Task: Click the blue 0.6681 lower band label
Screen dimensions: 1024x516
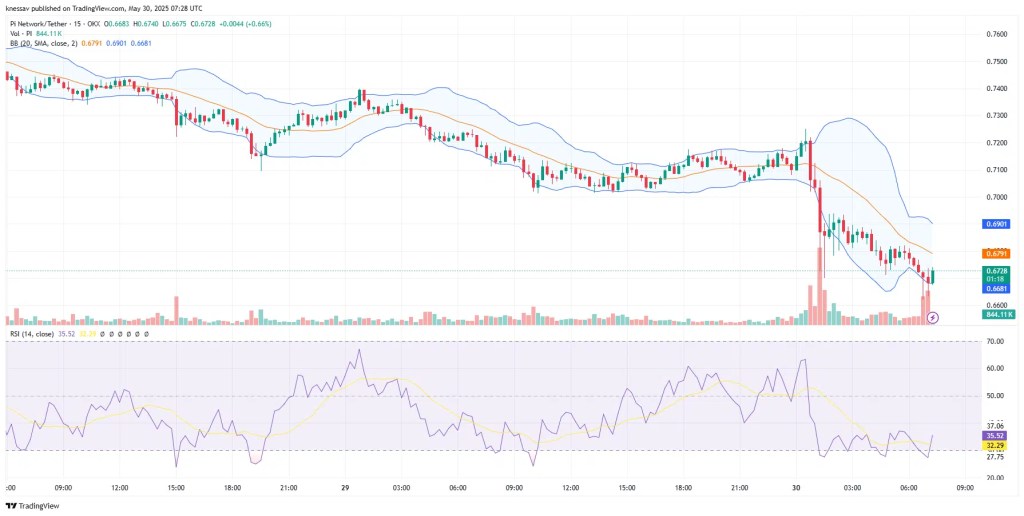Action: tap(997, 288)
